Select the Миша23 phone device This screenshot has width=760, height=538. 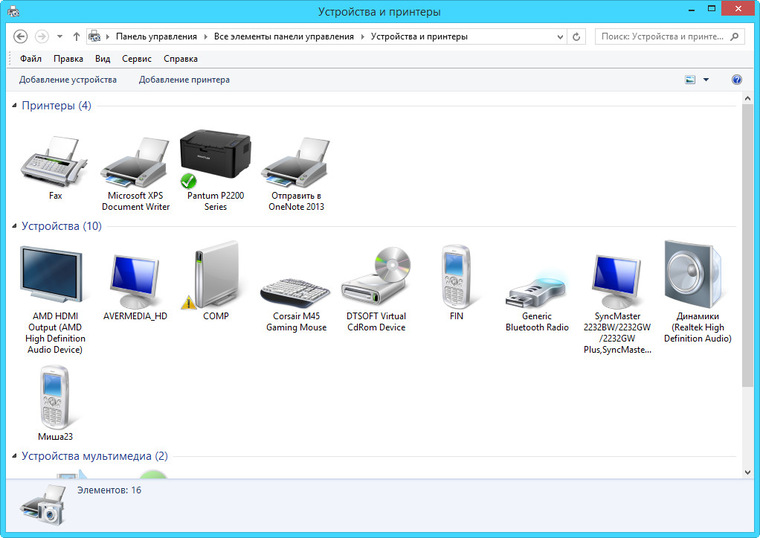pyautogui.click(x=54, y=397)
